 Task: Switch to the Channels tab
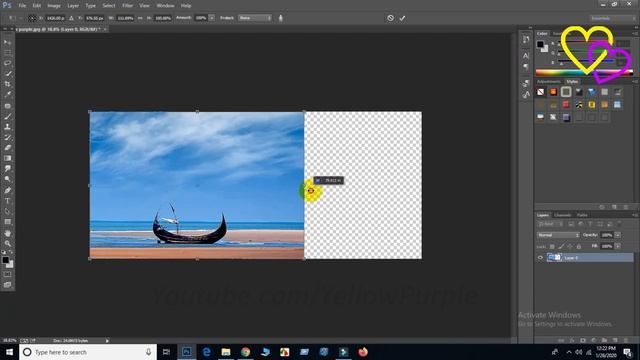coord(562,215)
